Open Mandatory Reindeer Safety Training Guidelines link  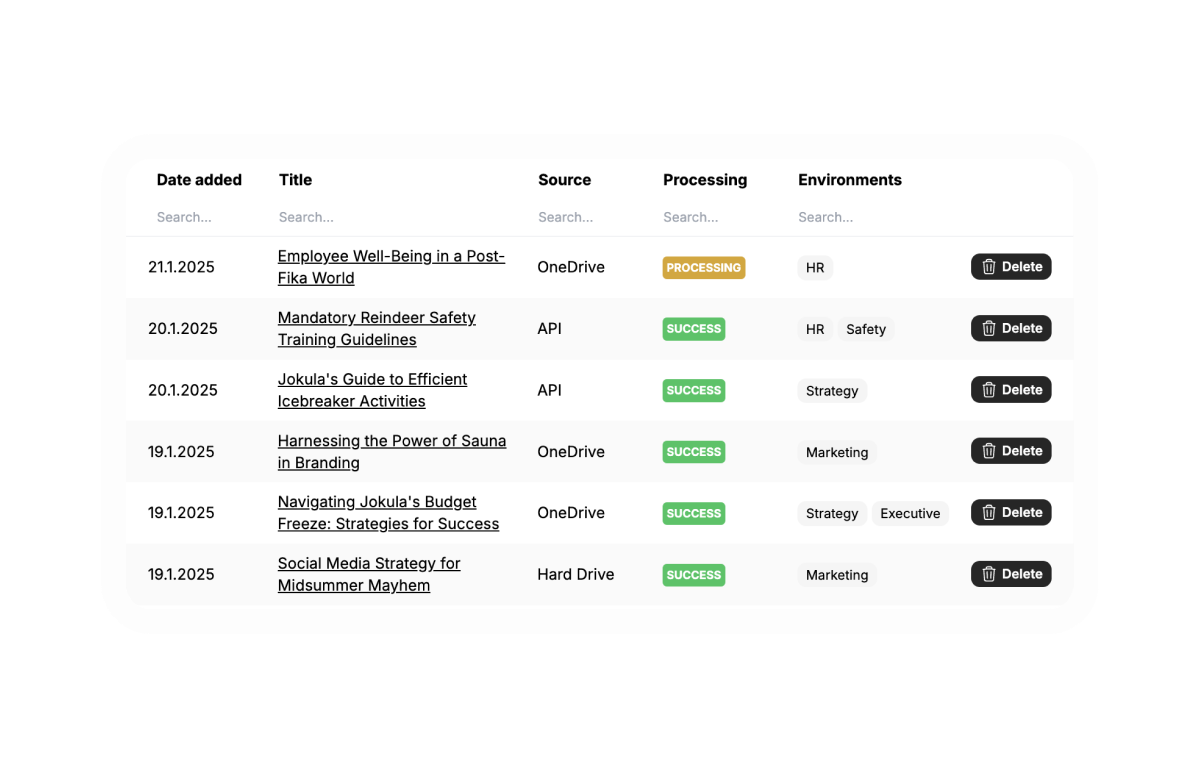tap(377, 329)
